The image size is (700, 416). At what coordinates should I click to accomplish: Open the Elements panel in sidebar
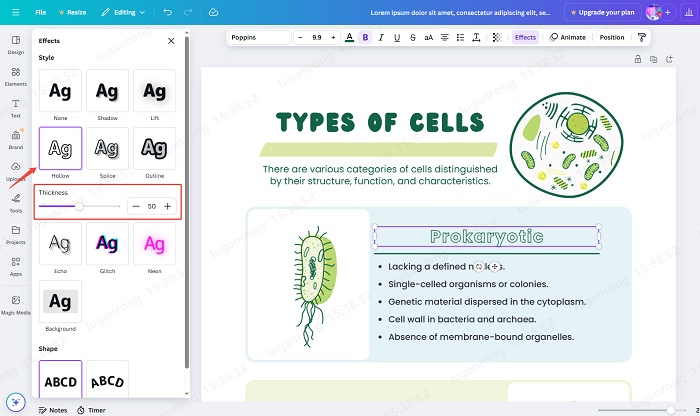click(x=16, y=75)
